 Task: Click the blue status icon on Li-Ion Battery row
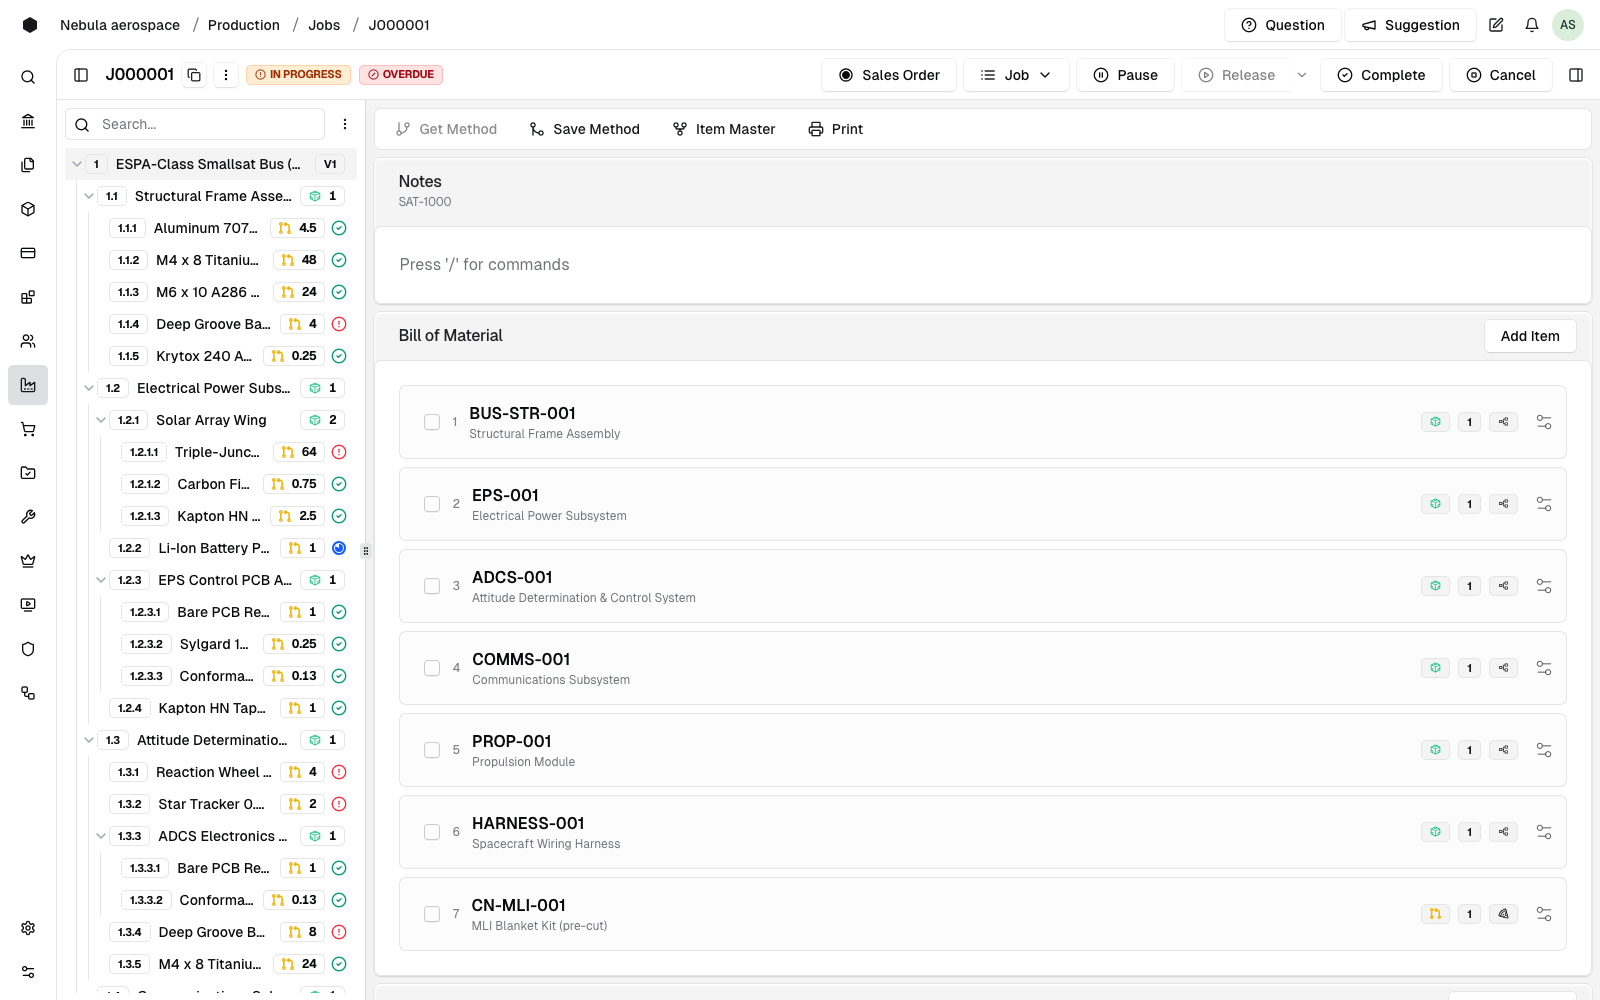pos(339,548)
